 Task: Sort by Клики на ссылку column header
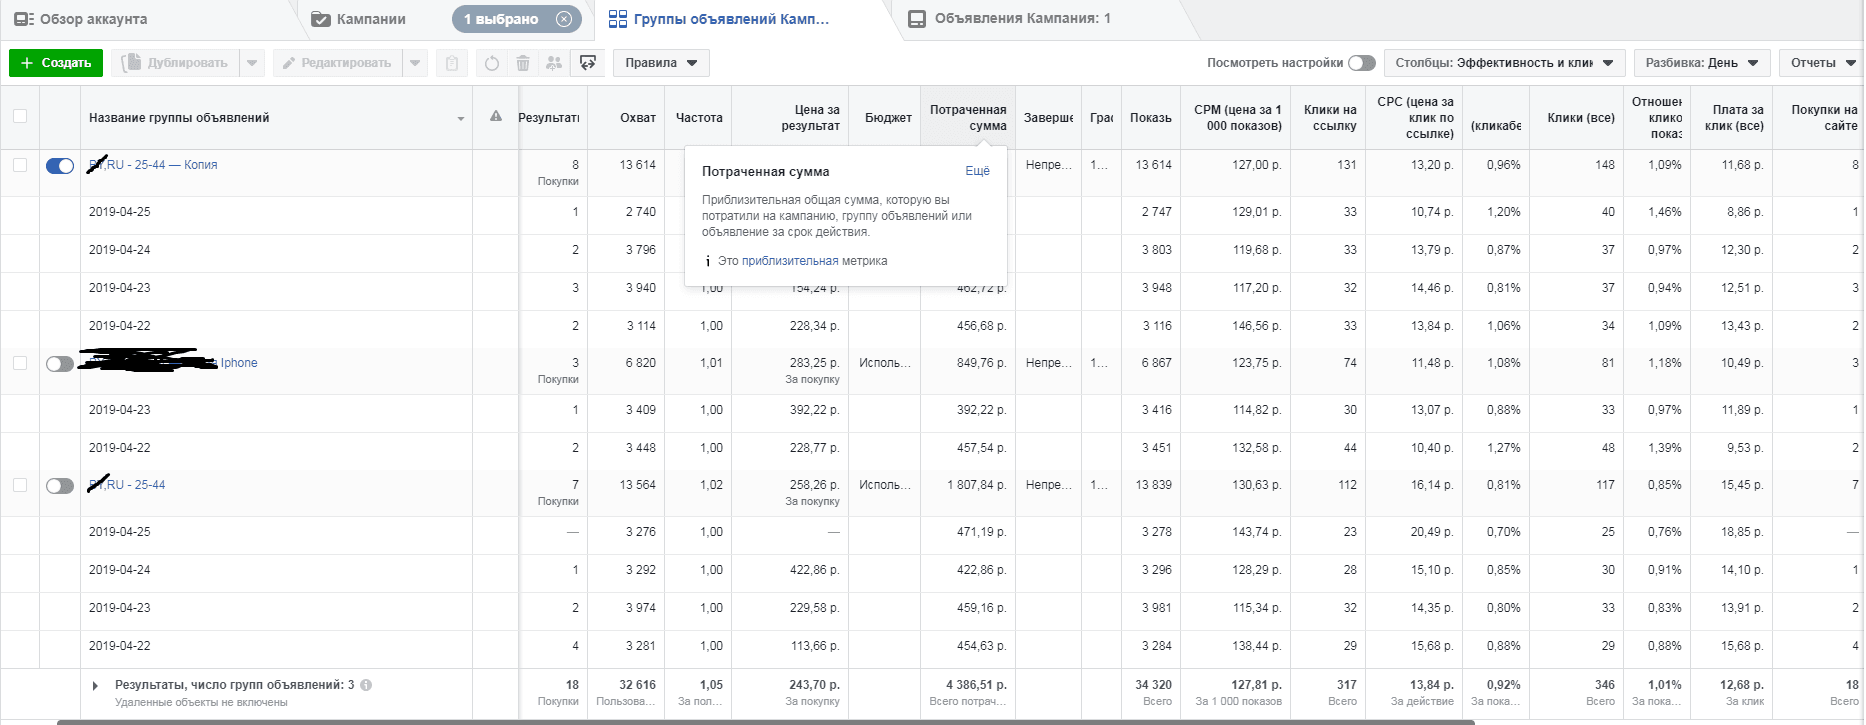coord(1328,118)
